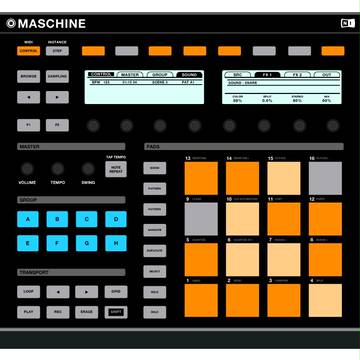This screenshot has width=360, height=360.
Task: Click the NAVIGATE button
Action: 155,230
